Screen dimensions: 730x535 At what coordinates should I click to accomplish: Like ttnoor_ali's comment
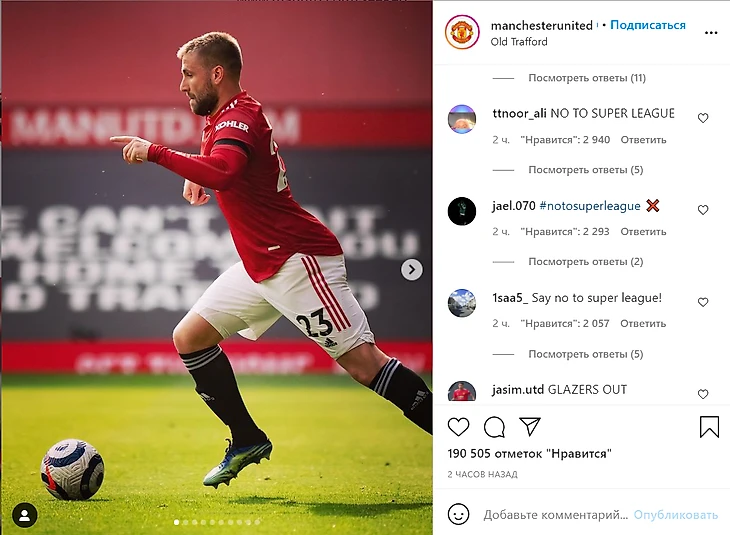click(703, 118)
